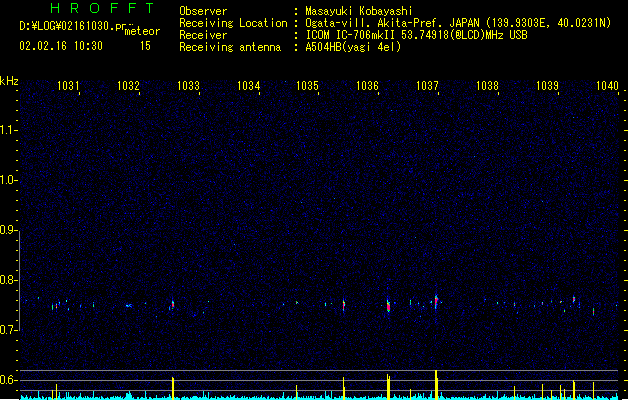Select the A504HB(yagi 4el) antenna text
Viewport: 629px width, 400px height.
(x=353, y=47)
